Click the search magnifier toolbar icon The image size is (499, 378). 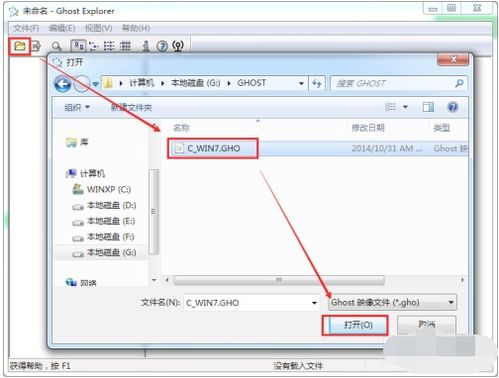pyautogui.click(x=56, y=46)
